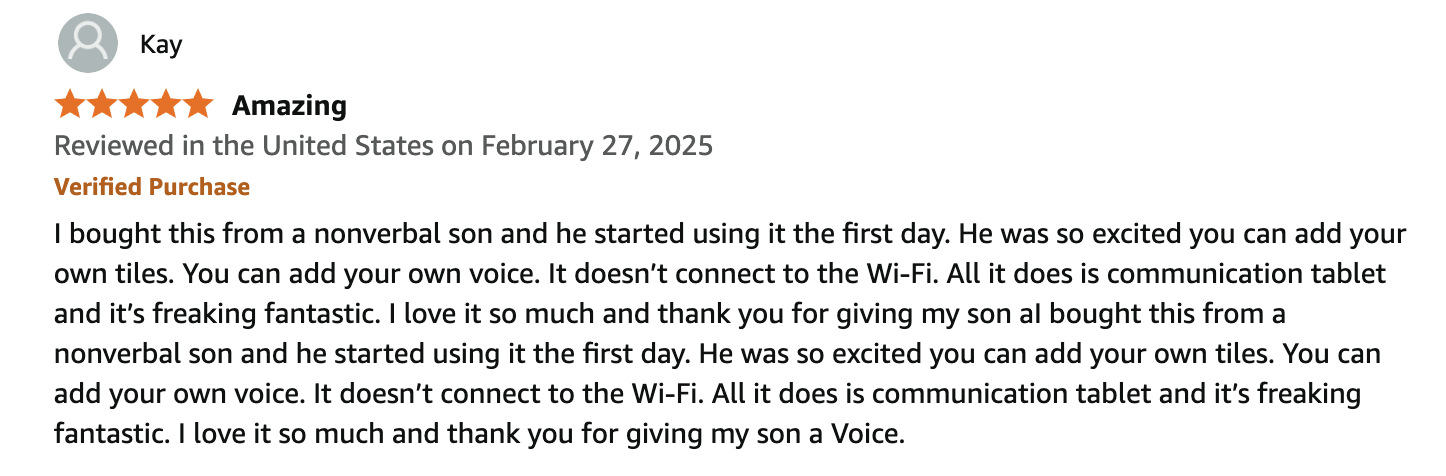Click the first orange rating star

point(70,104)
